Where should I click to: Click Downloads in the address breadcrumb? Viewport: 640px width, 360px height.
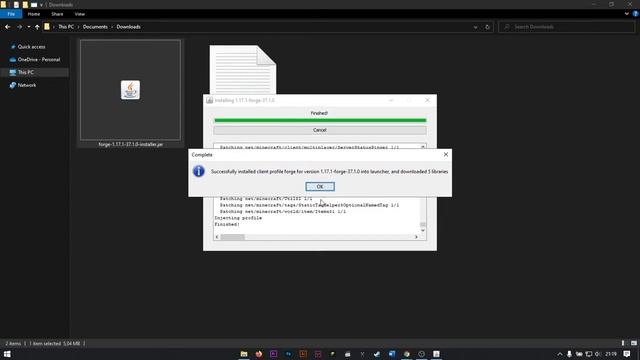[129, 27]
